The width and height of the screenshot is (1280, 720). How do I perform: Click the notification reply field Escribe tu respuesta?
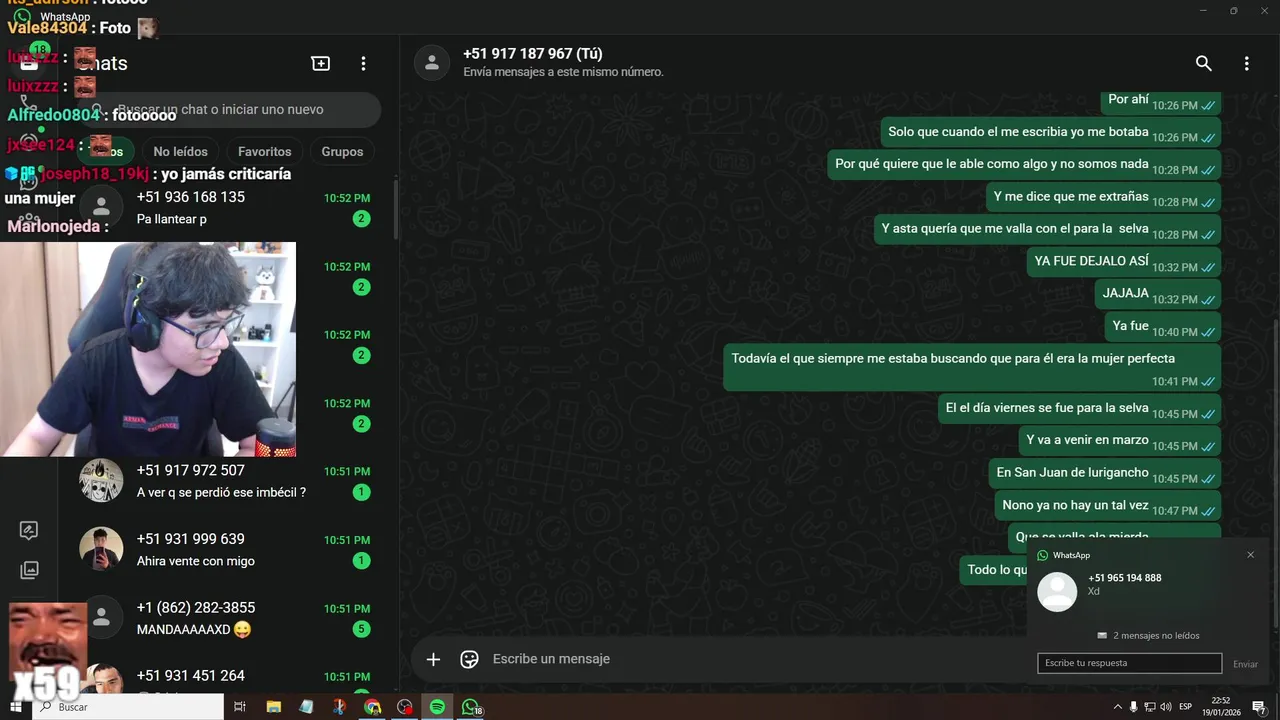(x=1129, y=663)
